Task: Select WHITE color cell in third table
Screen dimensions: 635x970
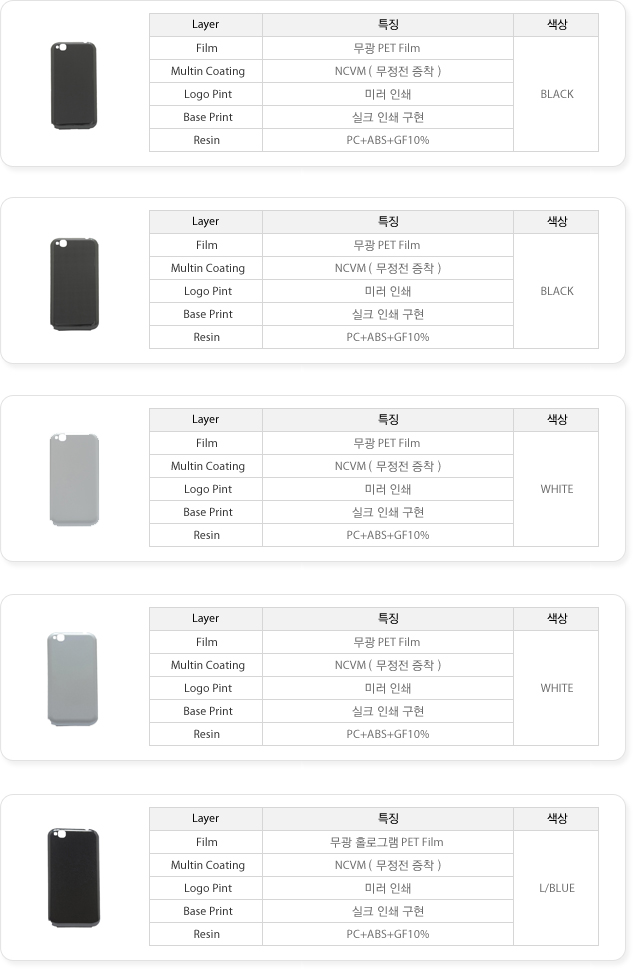Action: [x=556, y=489]
